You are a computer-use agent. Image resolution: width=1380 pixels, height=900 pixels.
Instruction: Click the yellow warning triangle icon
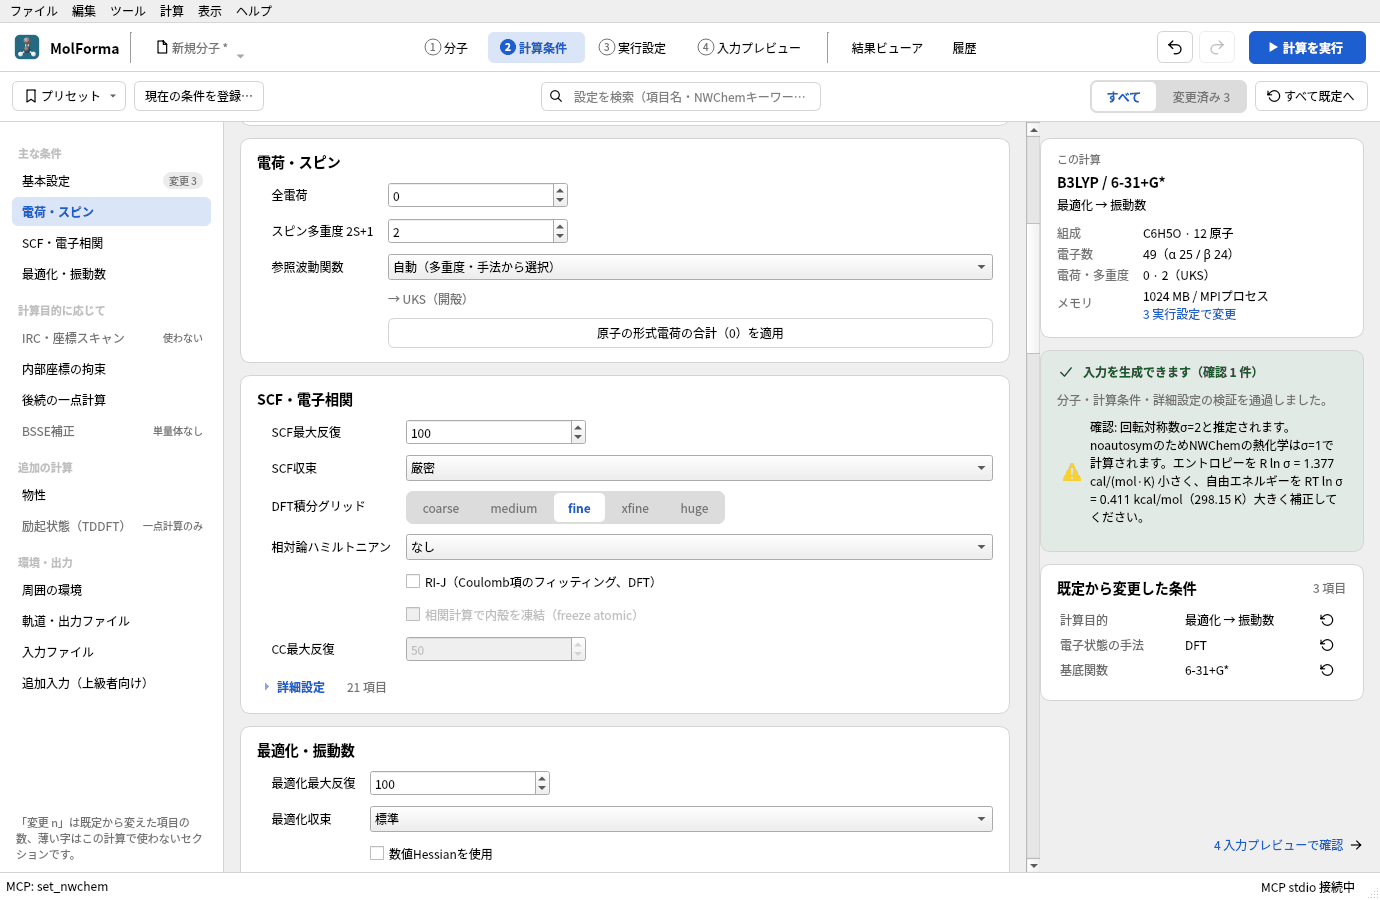1072,472
